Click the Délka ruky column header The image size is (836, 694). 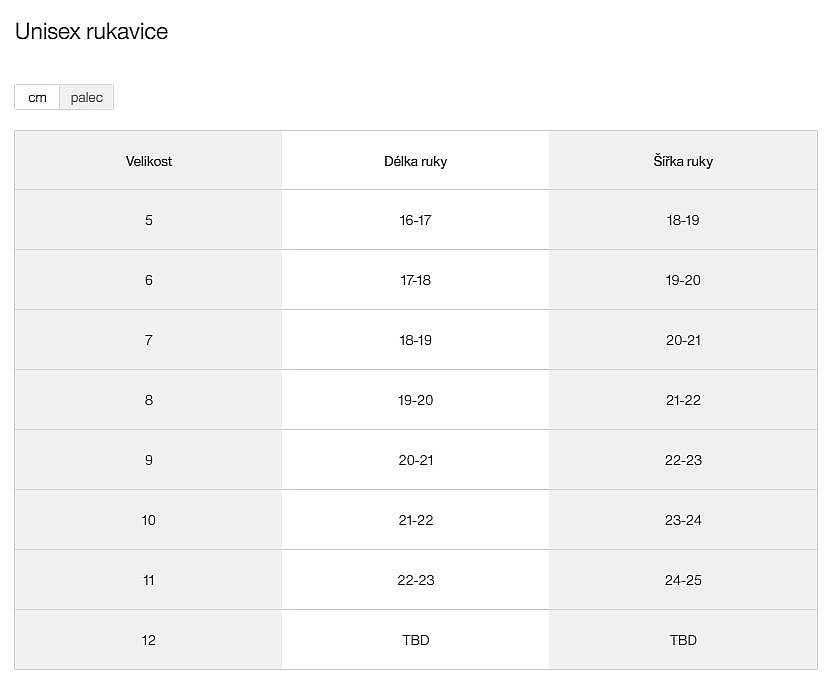click(x=415, y=161)
